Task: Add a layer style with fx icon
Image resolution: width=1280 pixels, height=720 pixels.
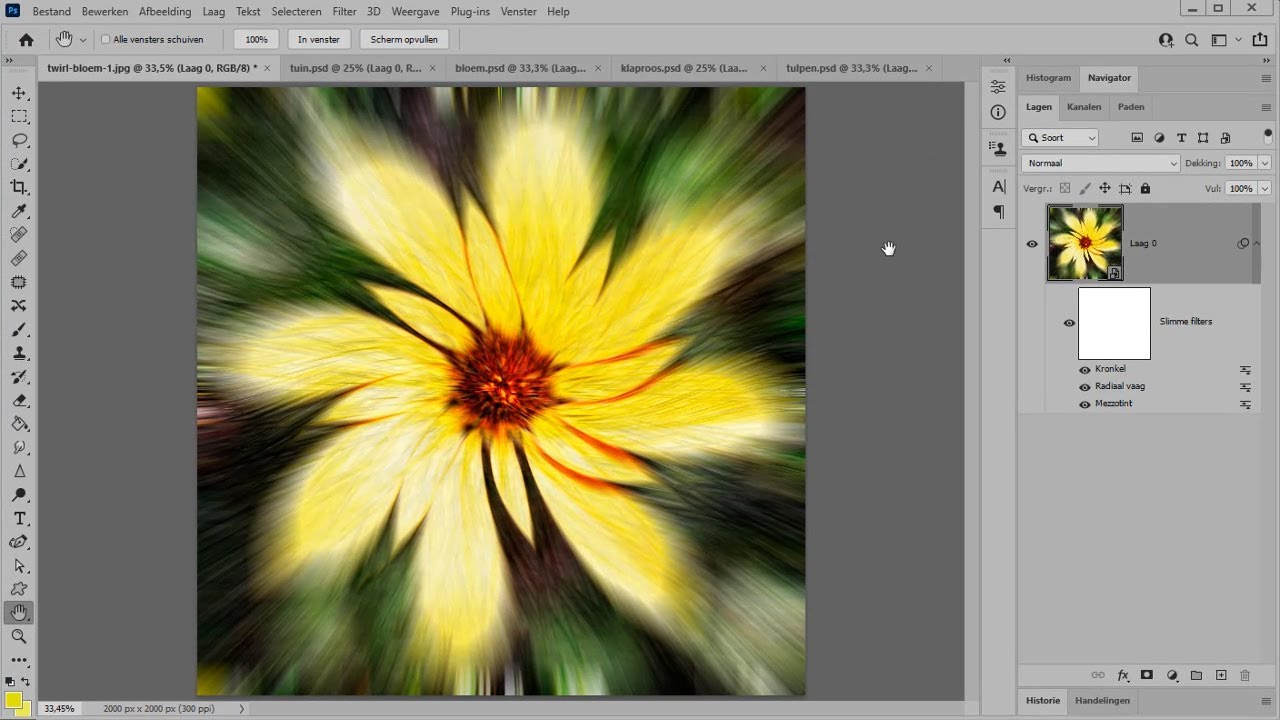Action: tap(1123, 676)
